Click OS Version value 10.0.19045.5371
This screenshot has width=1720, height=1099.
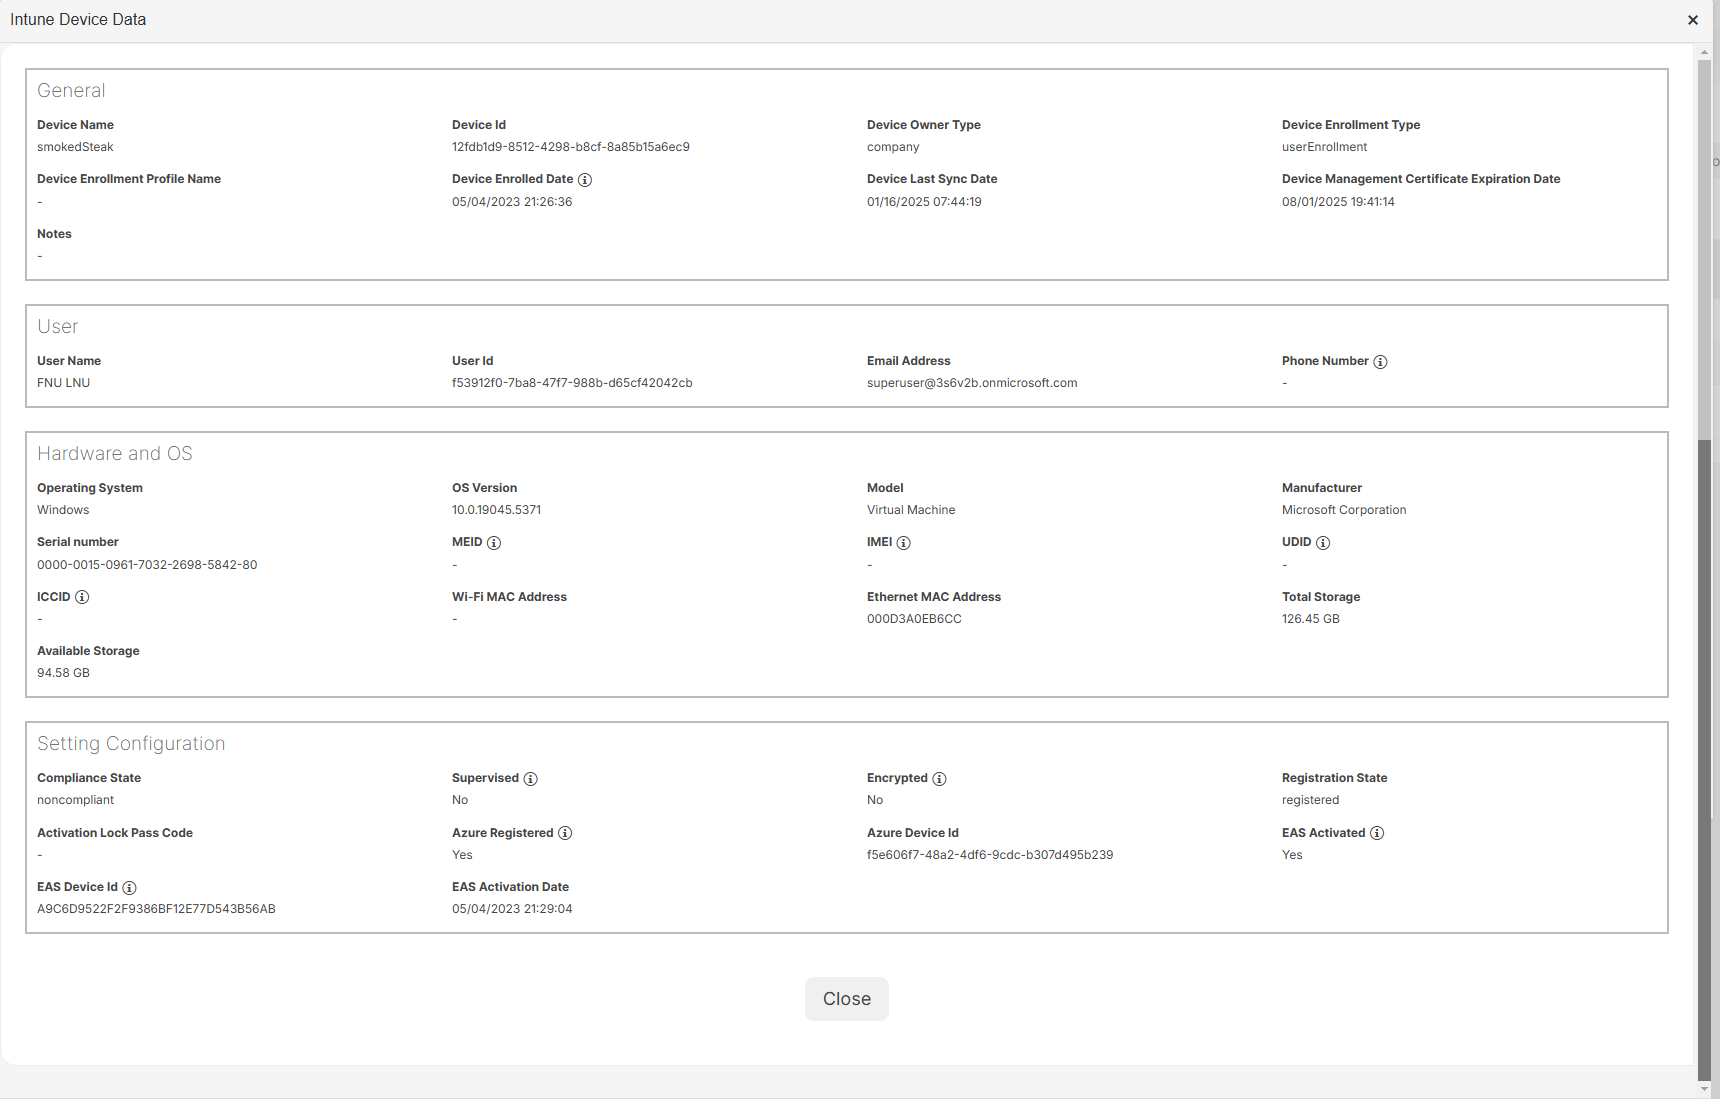(496, 510)
